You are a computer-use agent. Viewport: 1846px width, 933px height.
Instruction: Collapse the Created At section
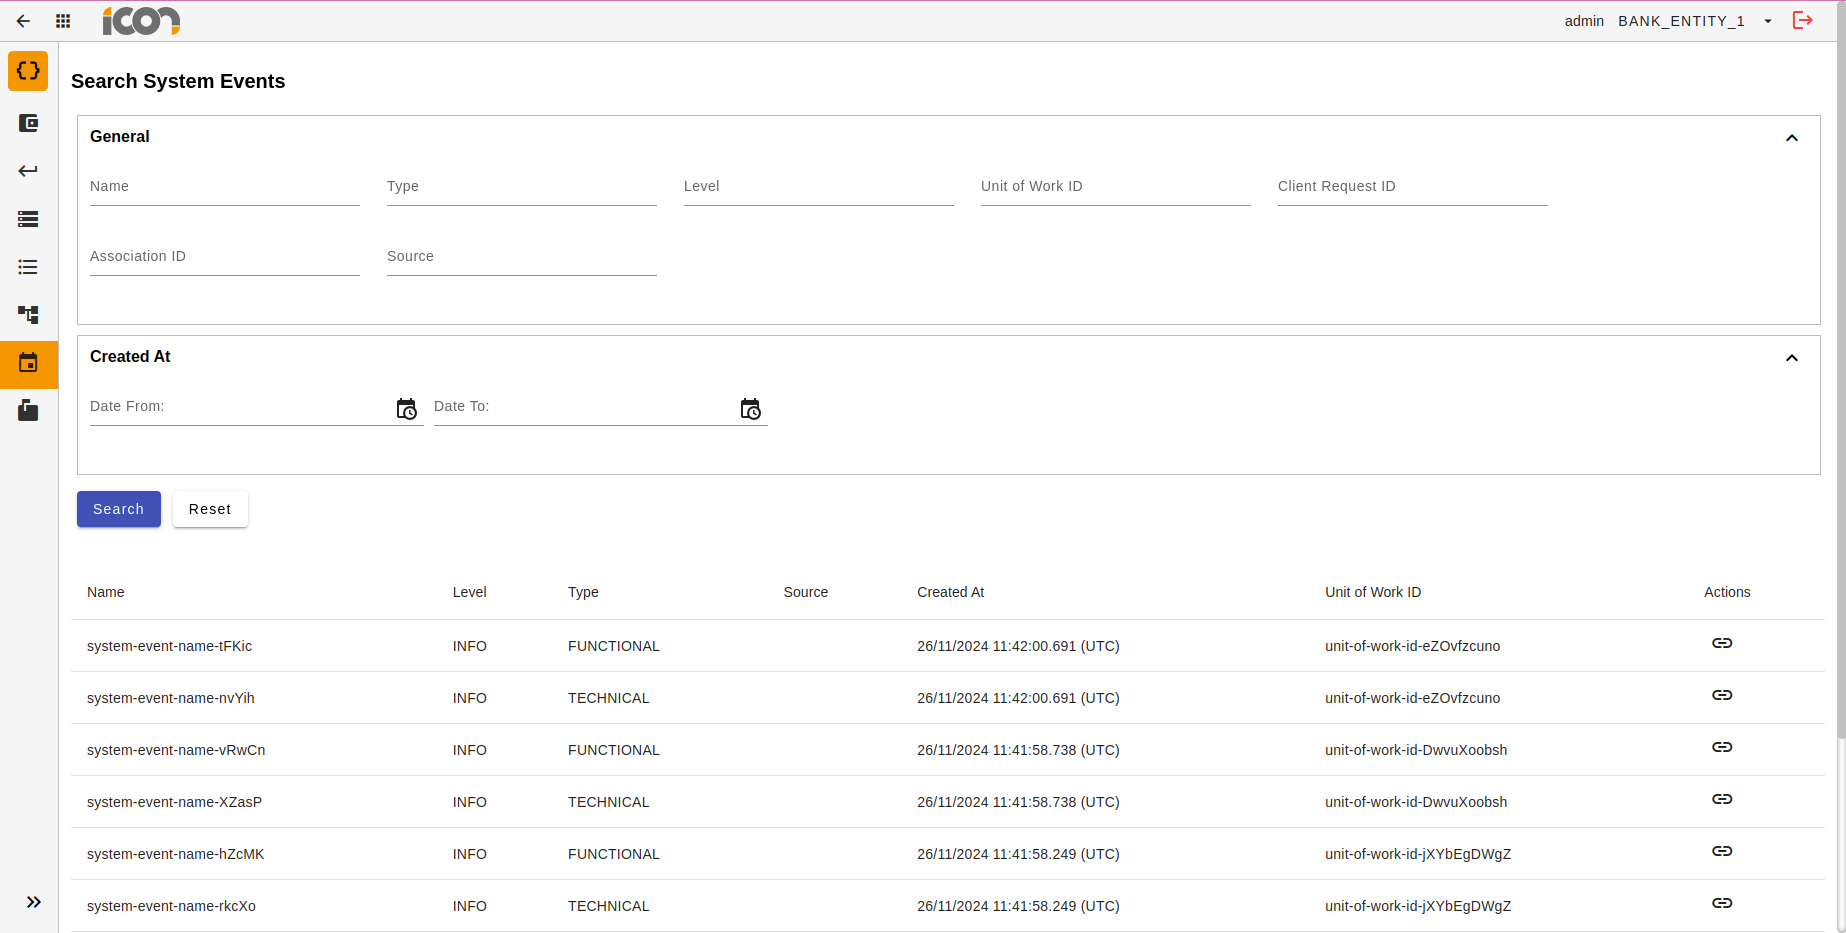(x=1791, y=358)
